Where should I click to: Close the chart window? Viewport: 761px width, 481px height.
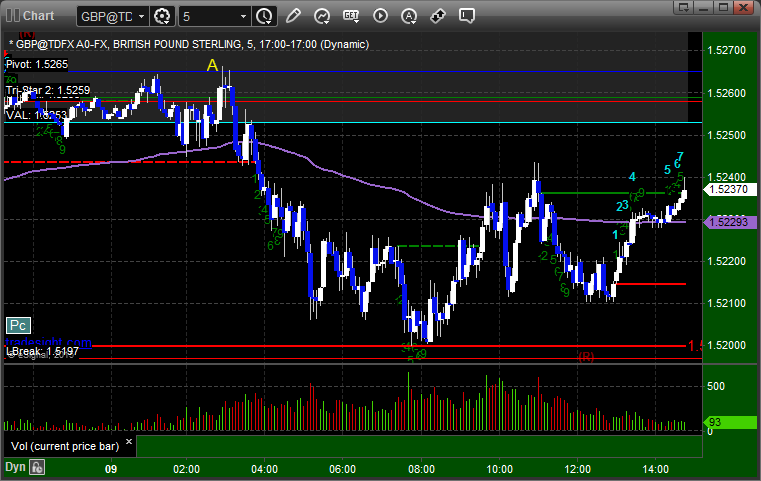point(743,7)
